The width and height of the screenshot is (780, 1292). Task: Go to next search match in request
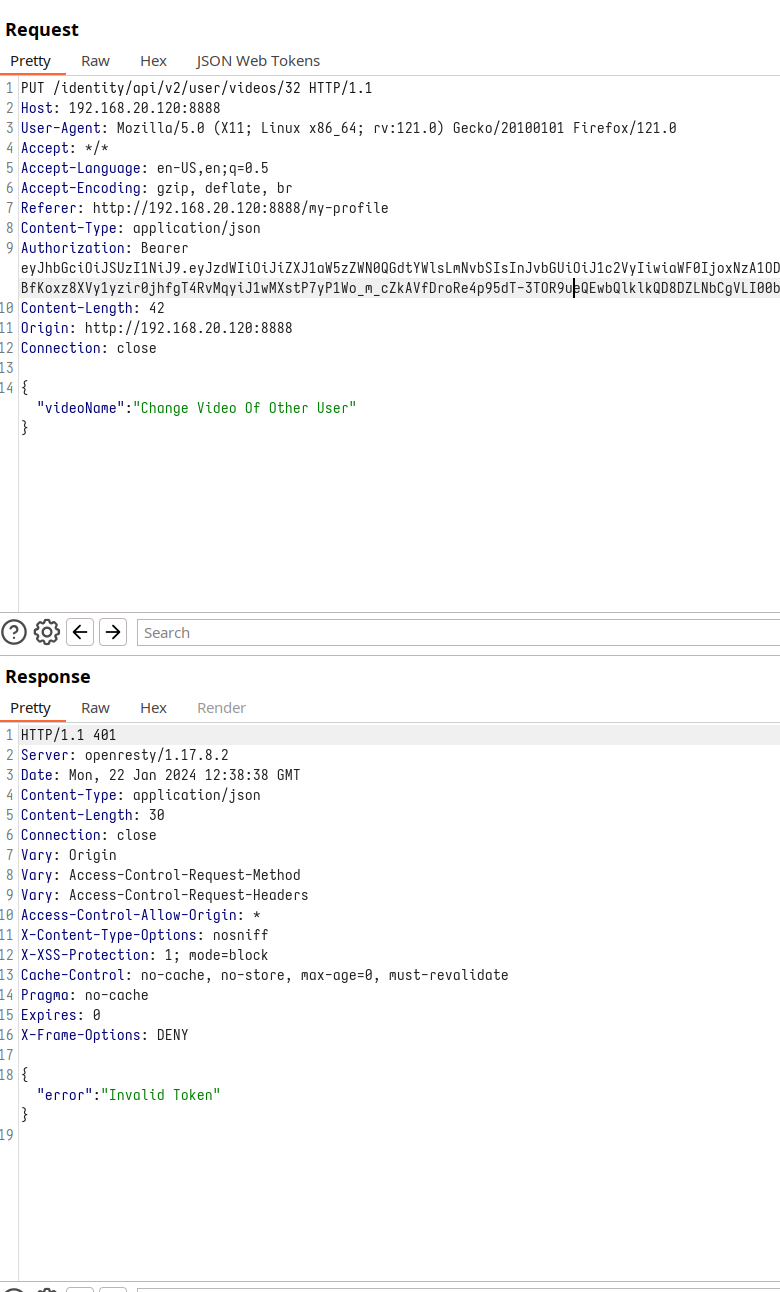click(113, 632)
